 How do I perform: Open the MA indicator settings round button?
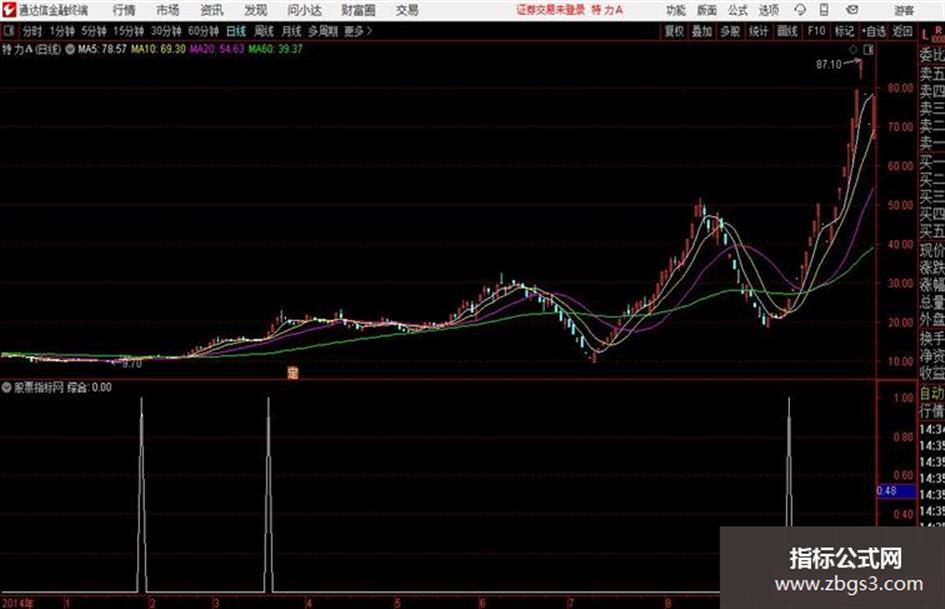click(70, 49)
